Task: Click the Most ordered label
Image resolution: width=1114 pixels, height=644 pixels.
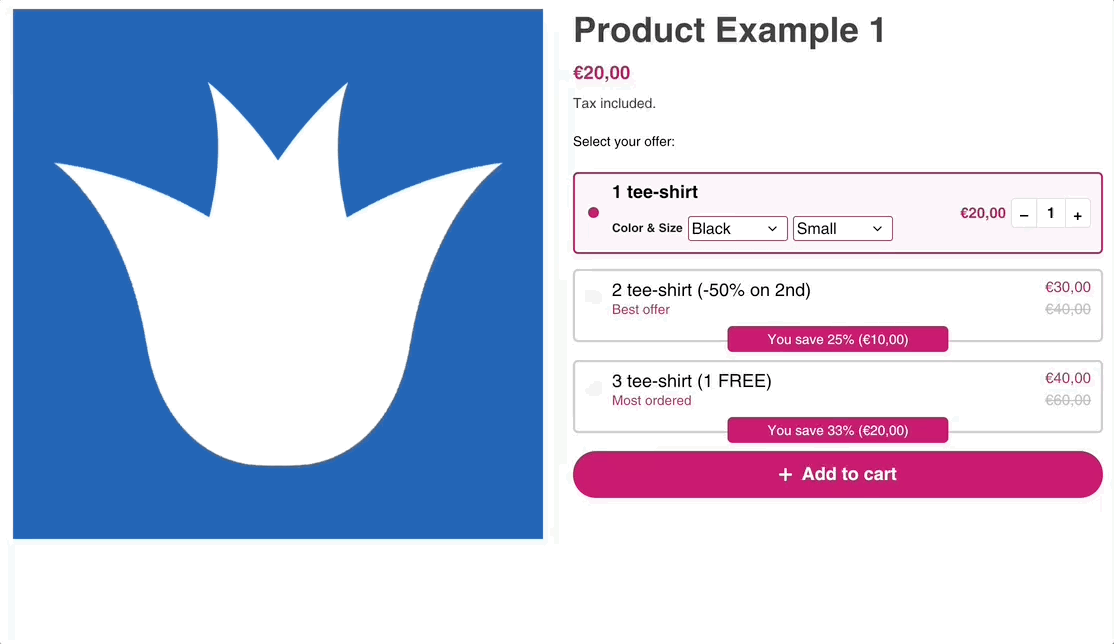Action: pos(651,401)
